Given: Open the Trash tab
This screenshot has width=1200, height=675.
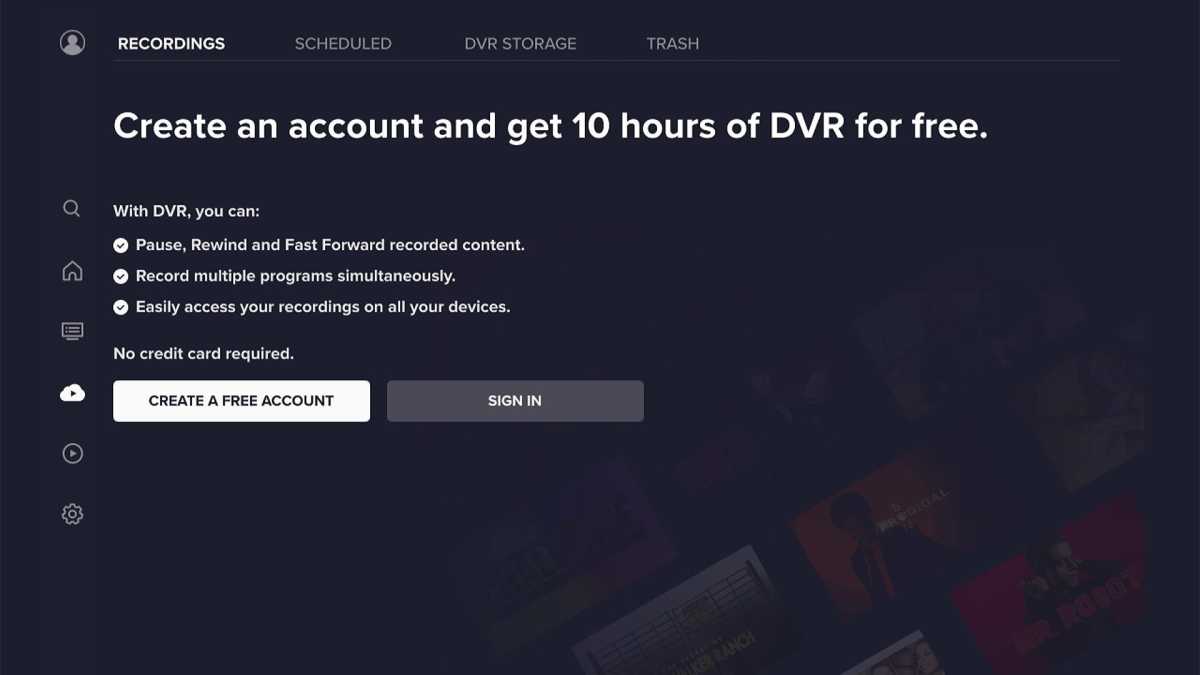Looking at the screenshot, I should click(x=672, y=44).
